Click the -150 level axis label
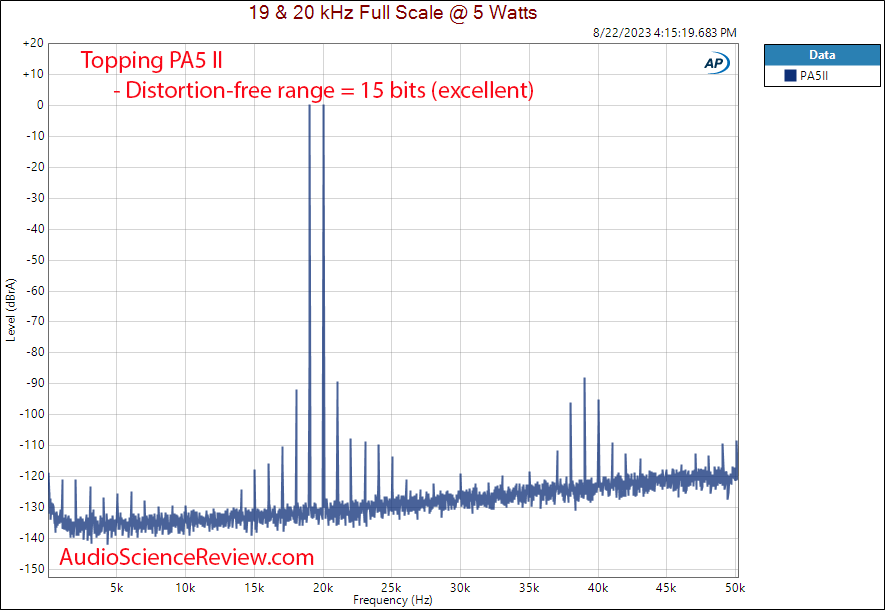885x610 pixels. [x=32, y=569]
